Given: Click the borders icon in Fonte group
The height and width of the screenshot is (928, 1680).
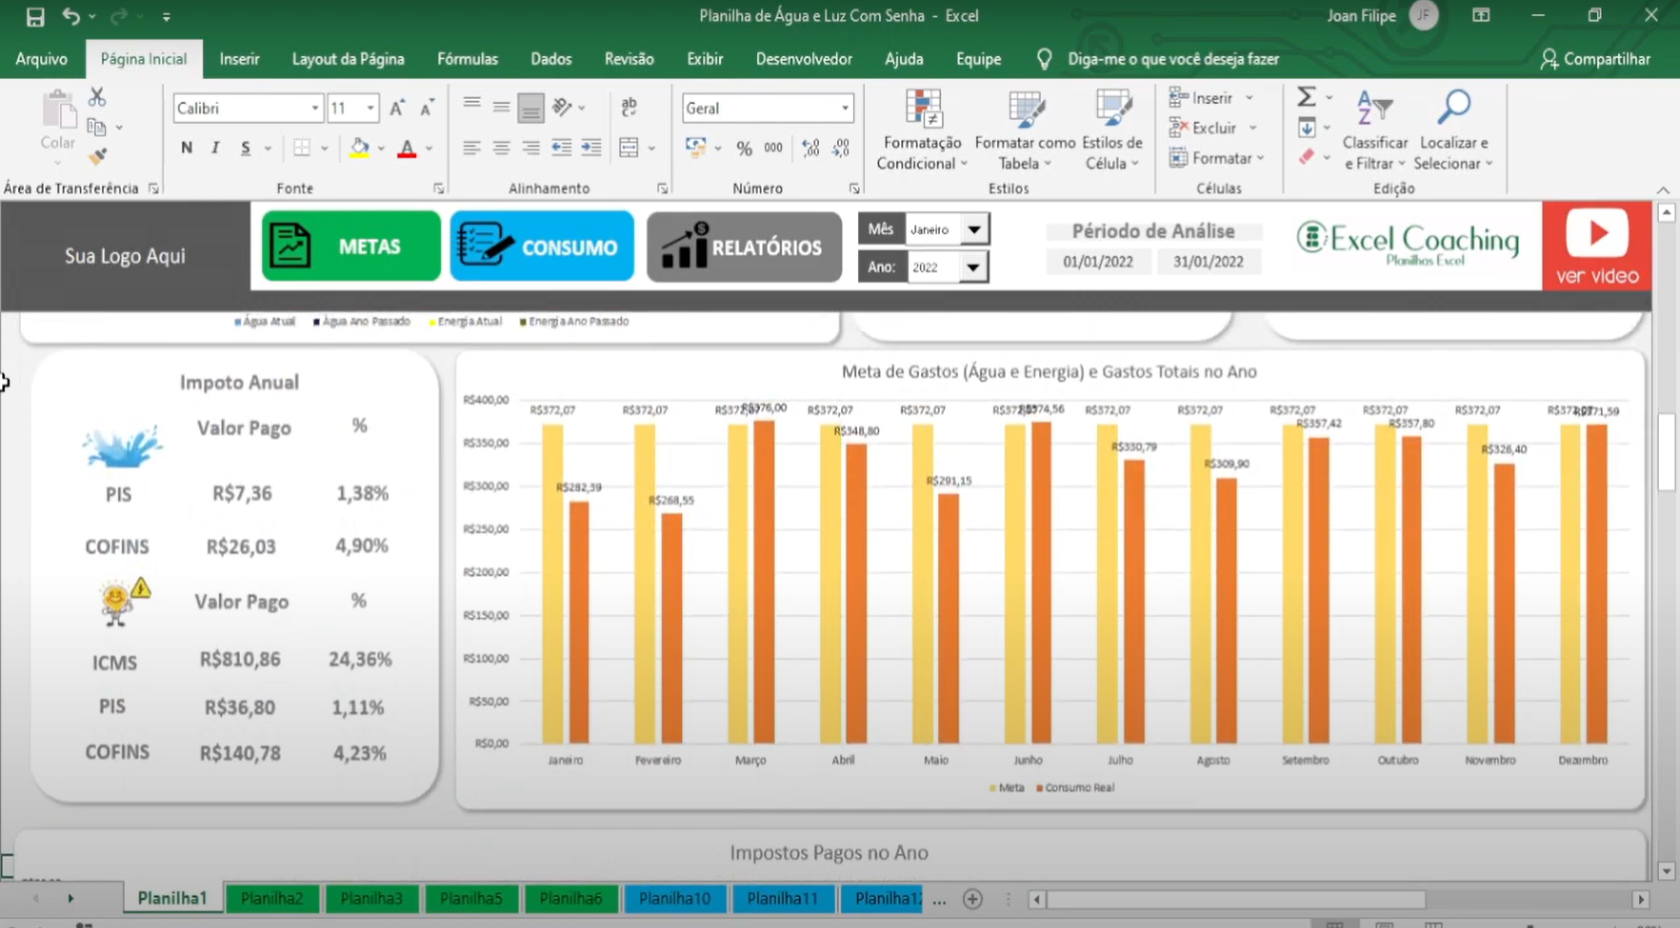Looking at the screenshot, I should [x=302, y=148].
